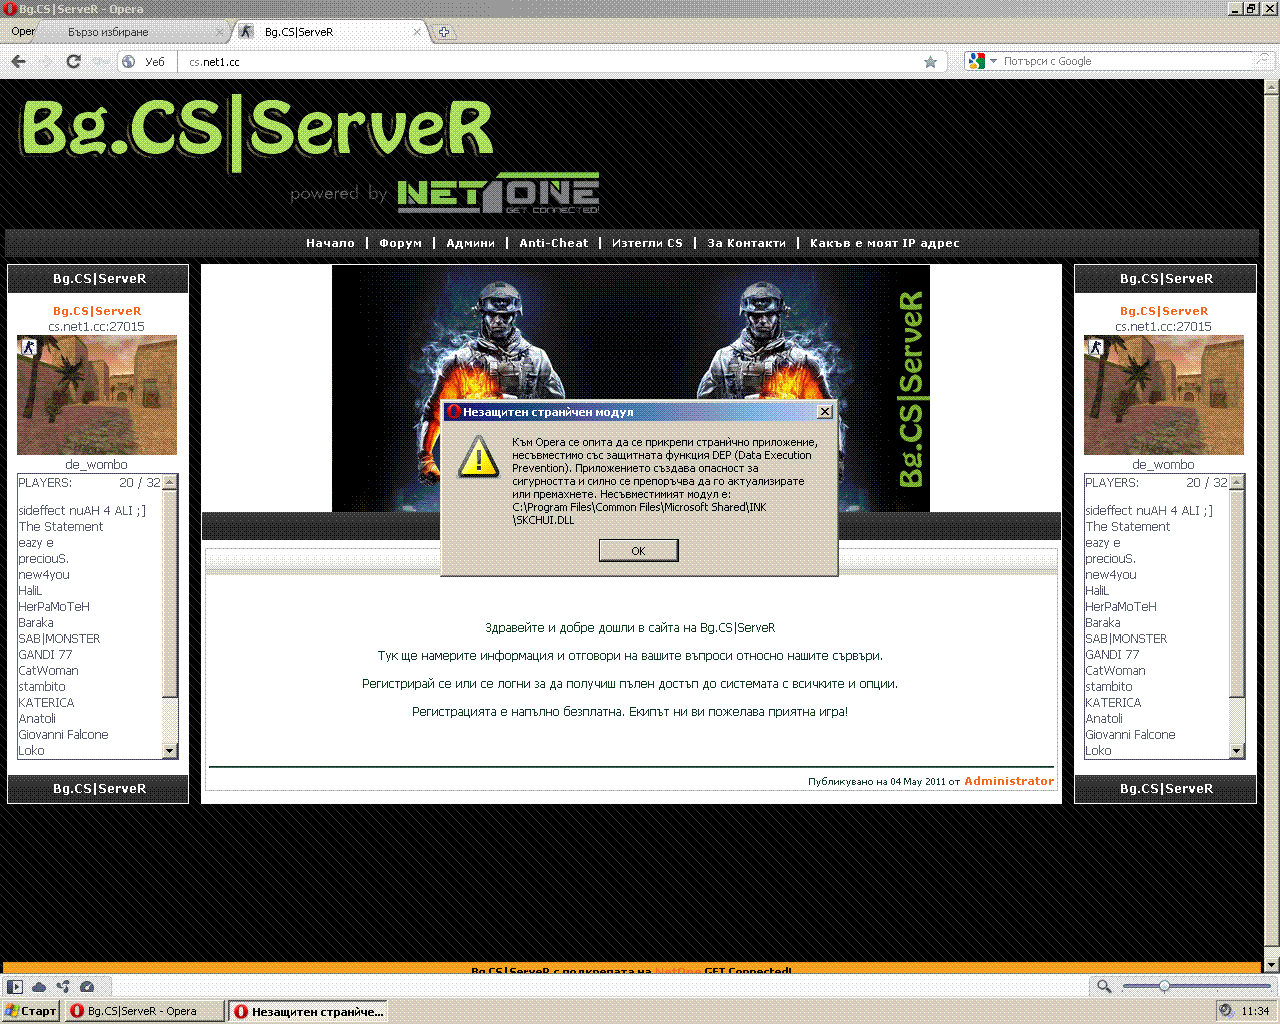Image resolution: width=1280 pixels, height=1024 pixels.
Task: Open the Админи menu link
Action: (470, 243)
